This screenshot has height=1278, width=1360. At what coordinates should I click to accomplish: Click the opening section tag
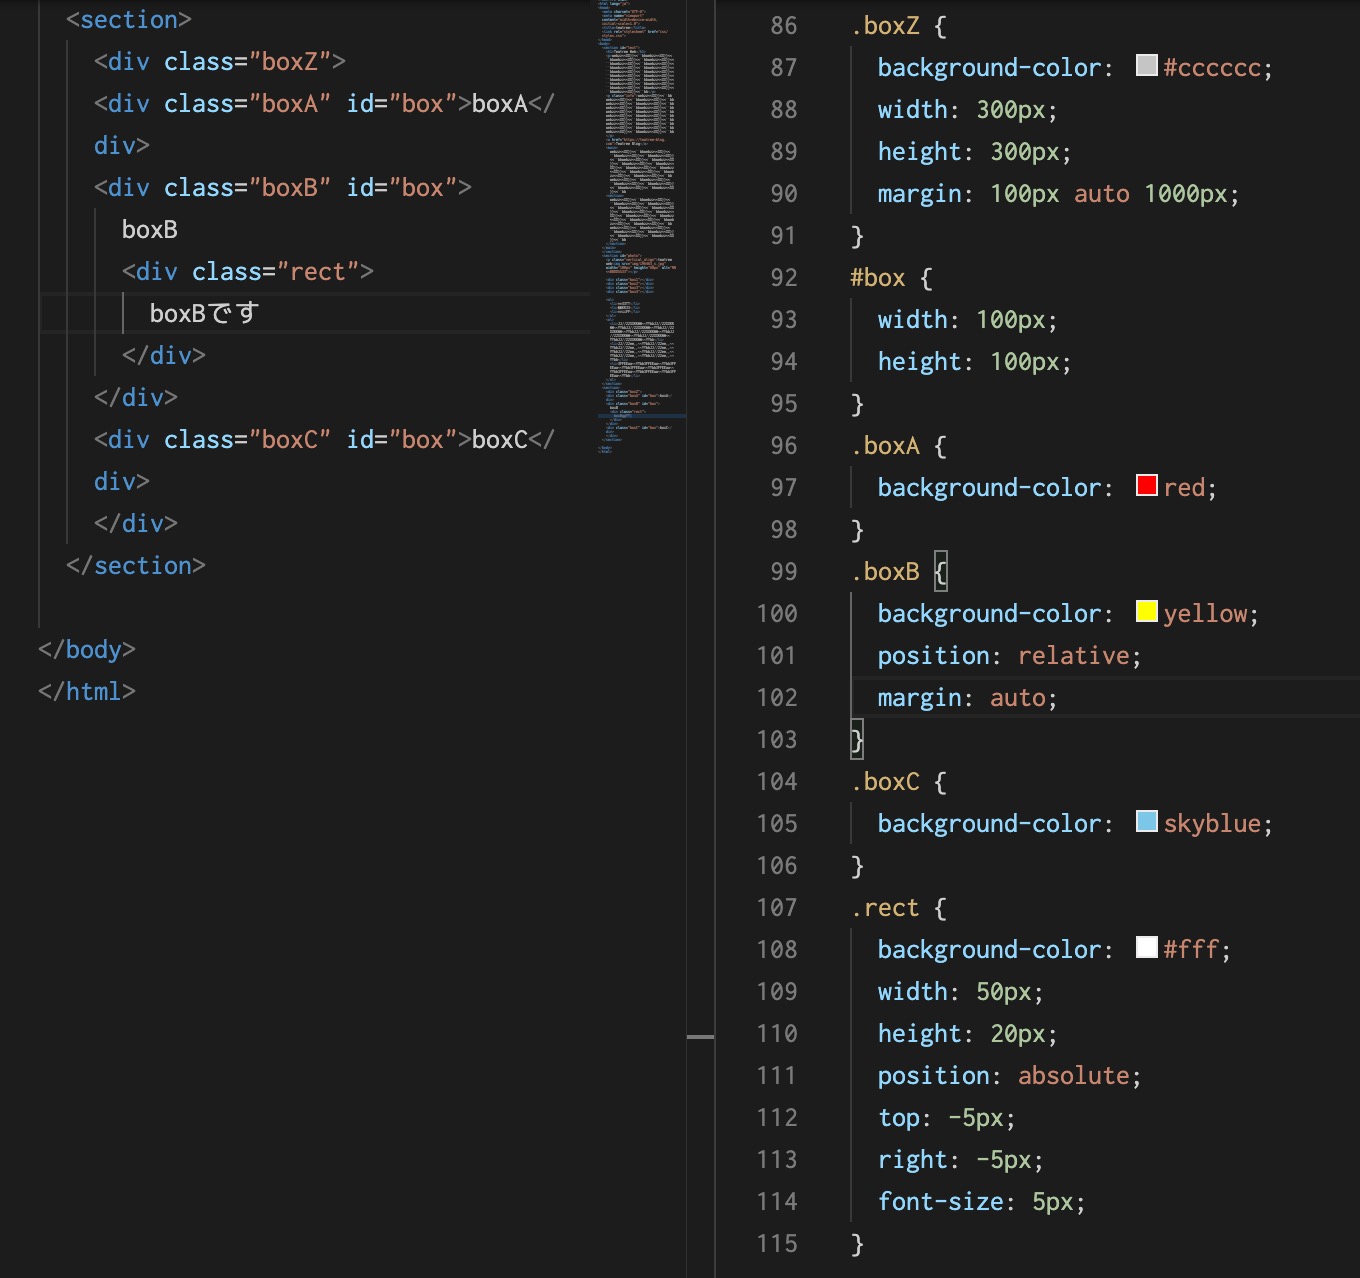tap(128, 20)
